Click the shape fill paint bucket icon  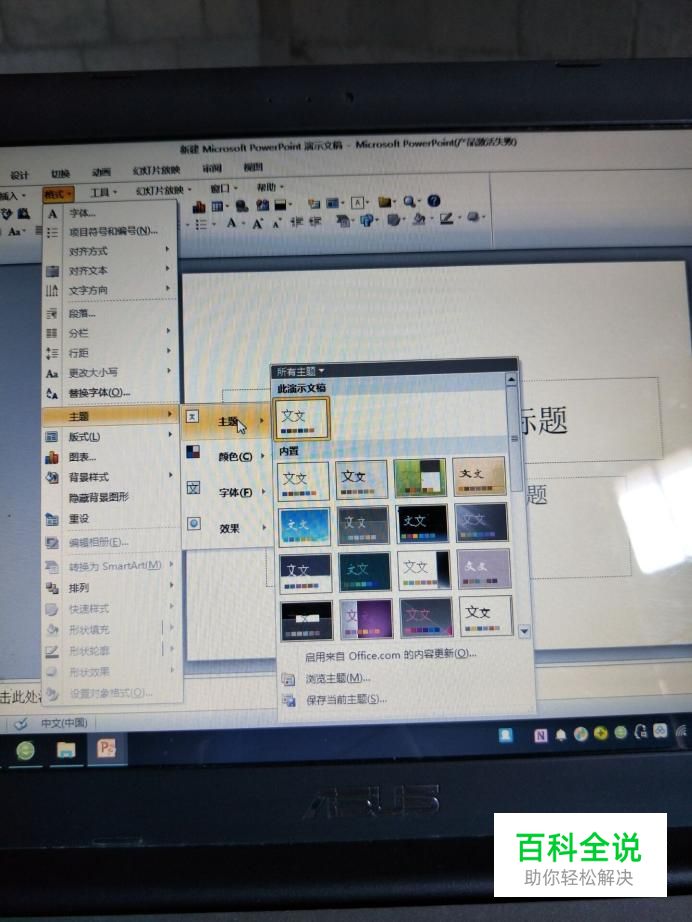(x=419, y=219)
